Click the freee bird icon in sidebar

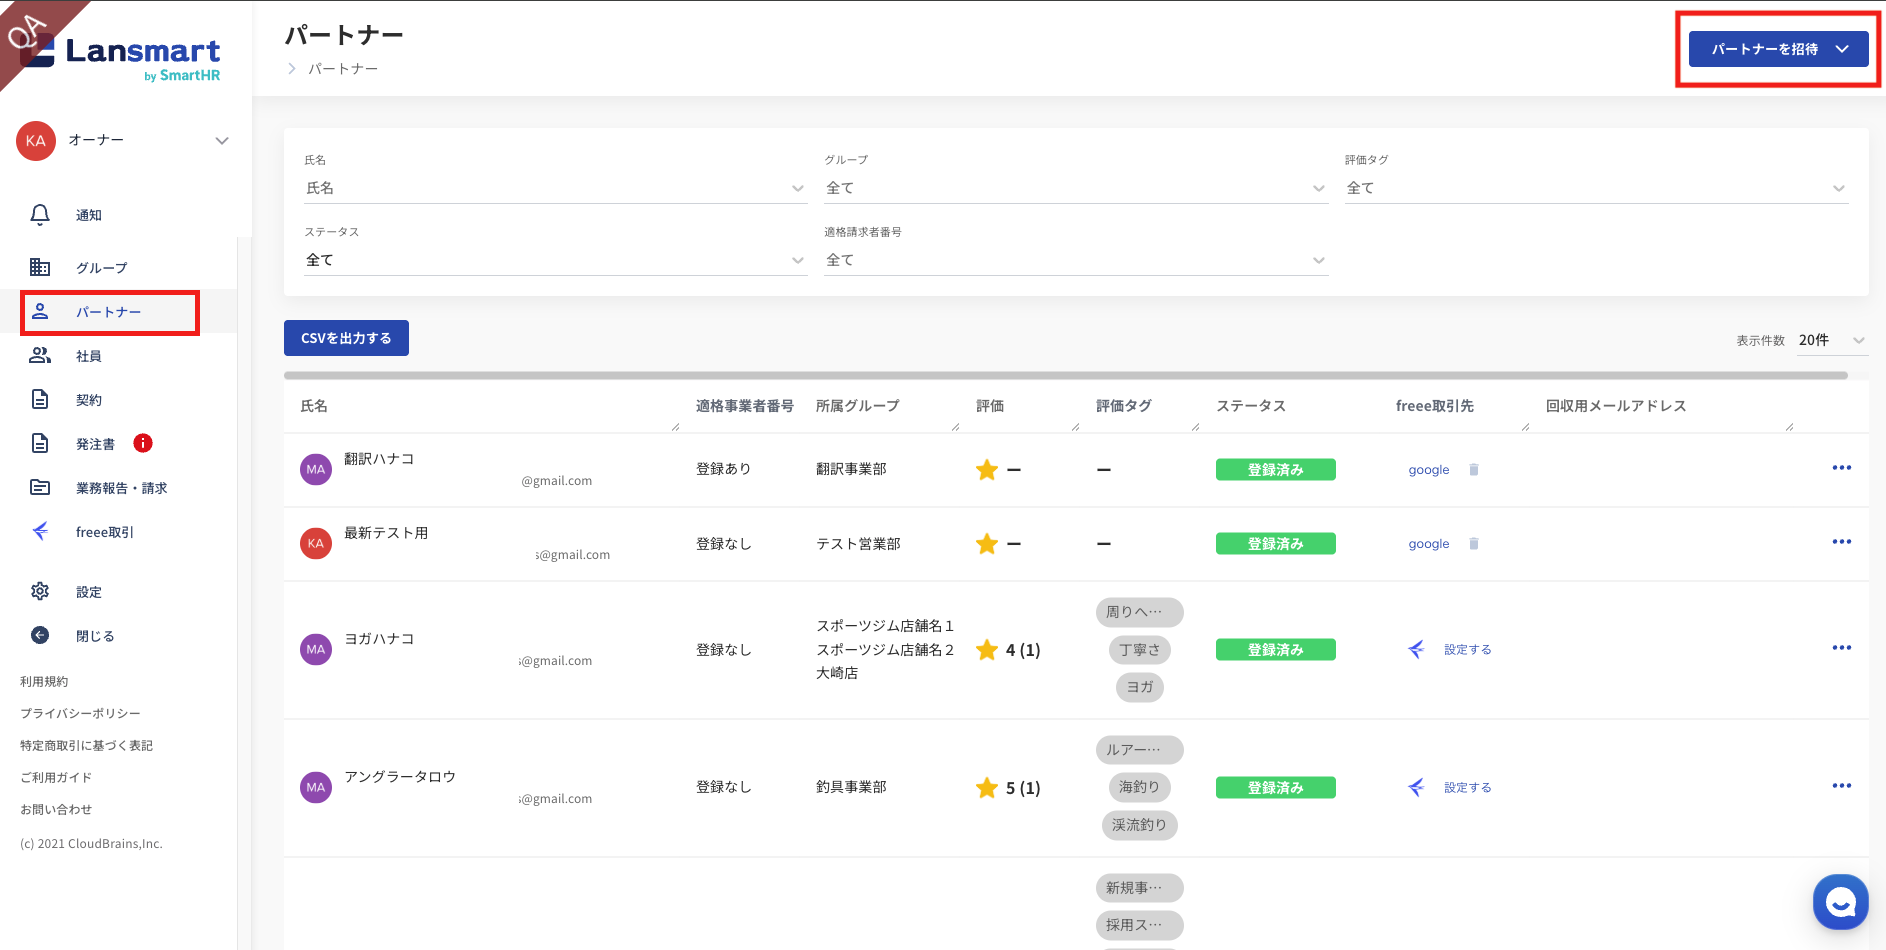(40, 531)
